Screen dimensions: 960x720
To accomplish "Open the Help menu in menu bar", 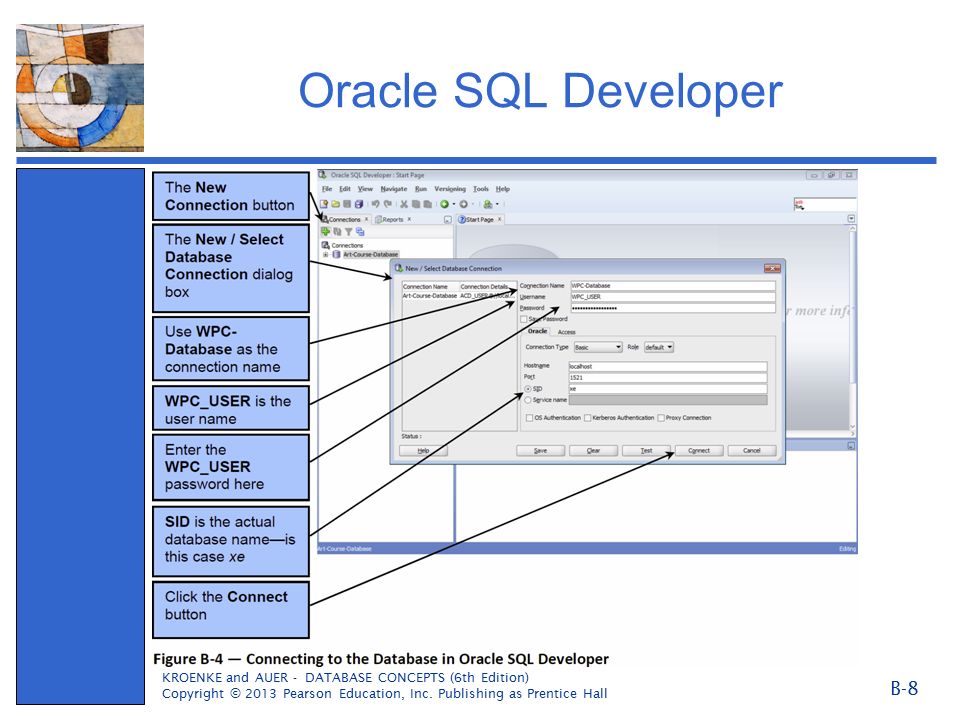I will coord(503,189).
